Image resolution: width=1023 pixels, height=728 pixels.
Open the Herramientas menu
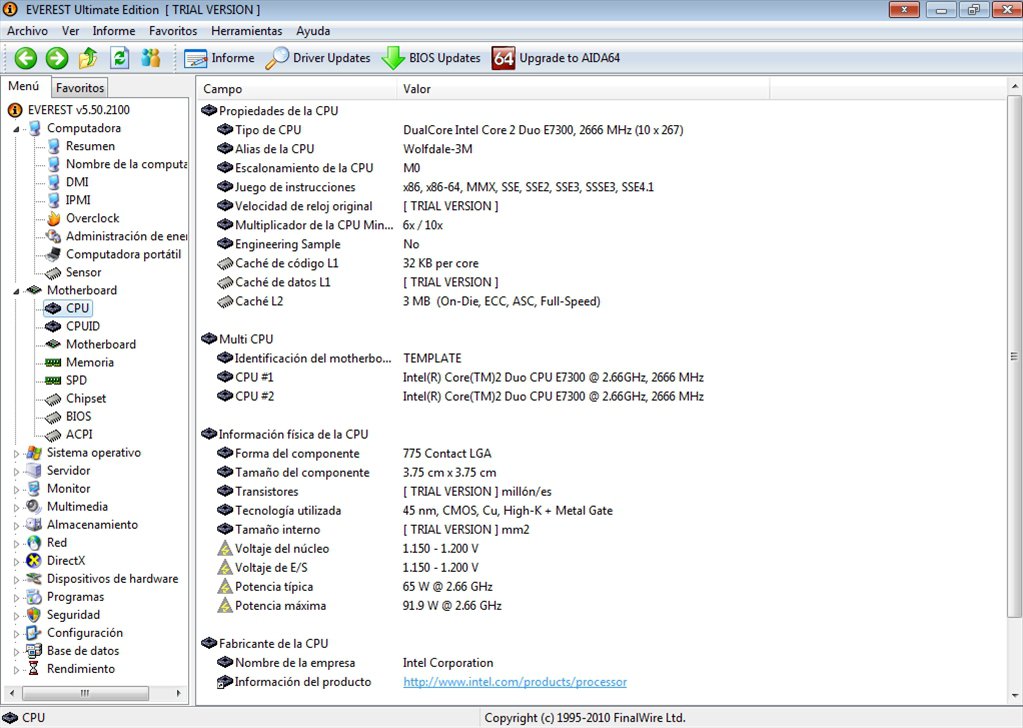click(247, 31)
